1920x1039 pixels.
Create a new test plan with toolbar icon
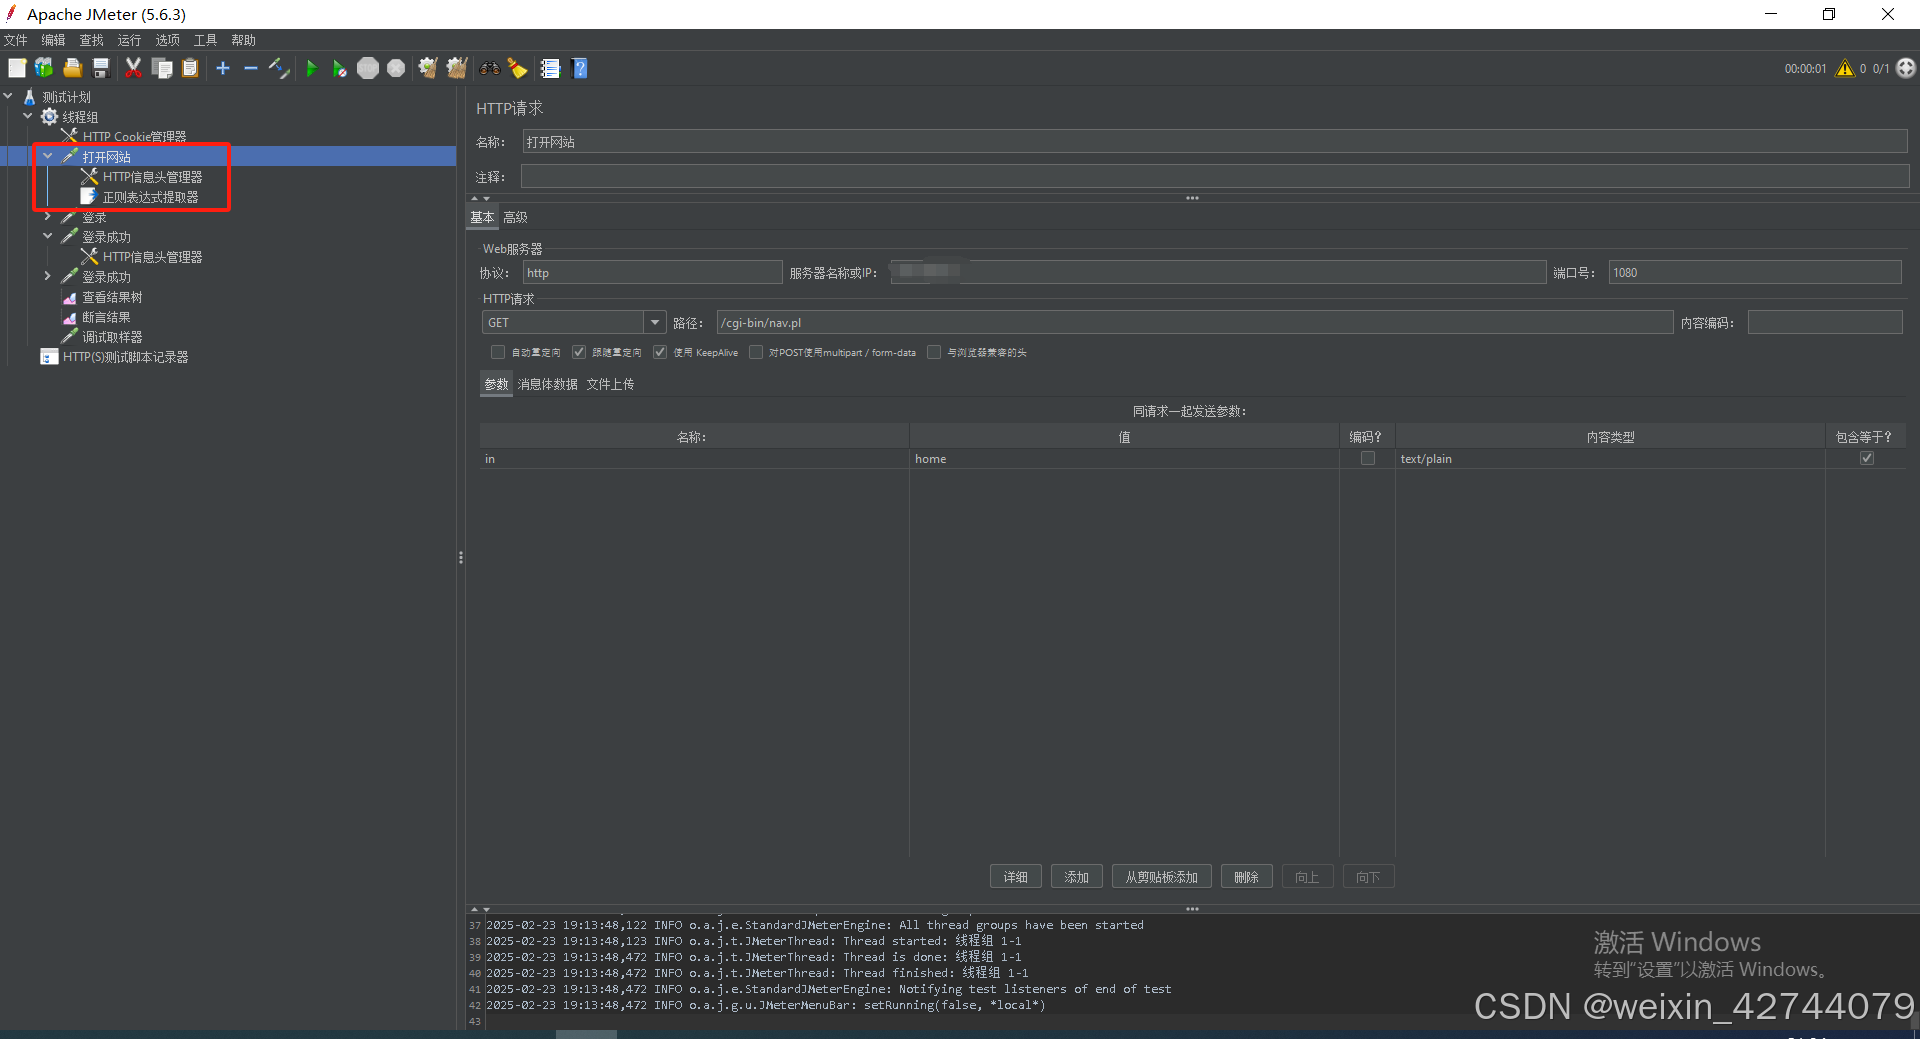(17, 68)
